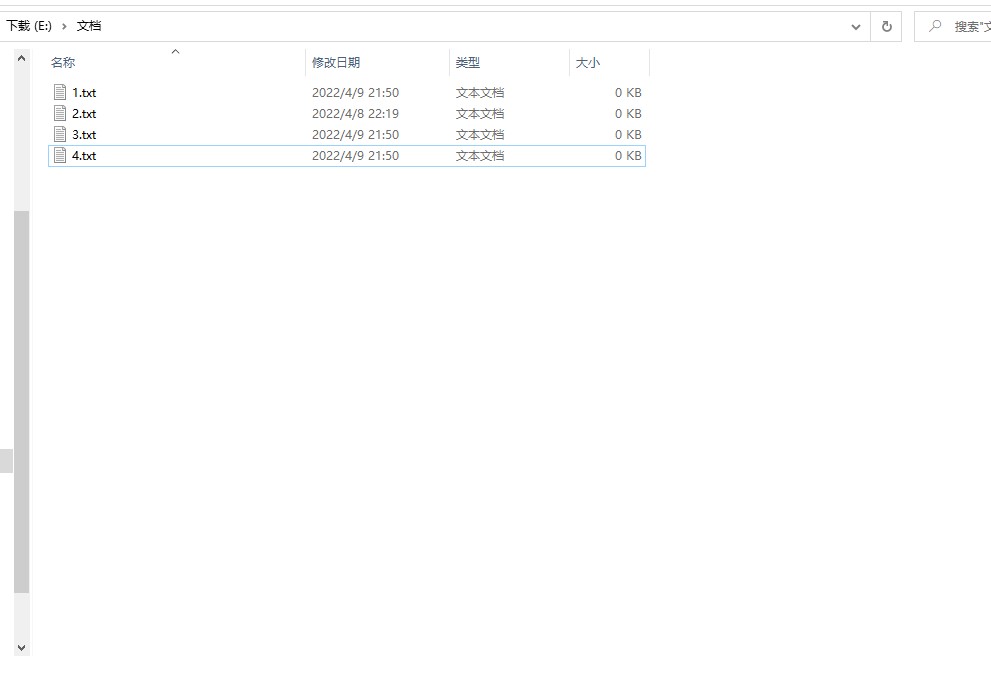
Task: Expand the breadcrumb chevron after 下载 (E:)
Action: tap(64, 27)
